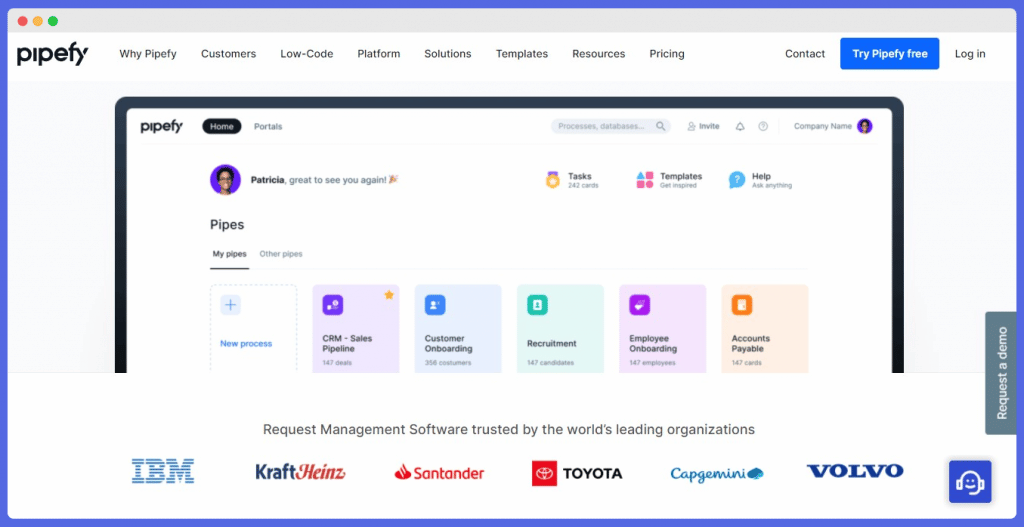The height and width of the screenshot is (527, 1024).
Task: Click the Pipefy logo in the site header
Action: [x=52, y=54]
